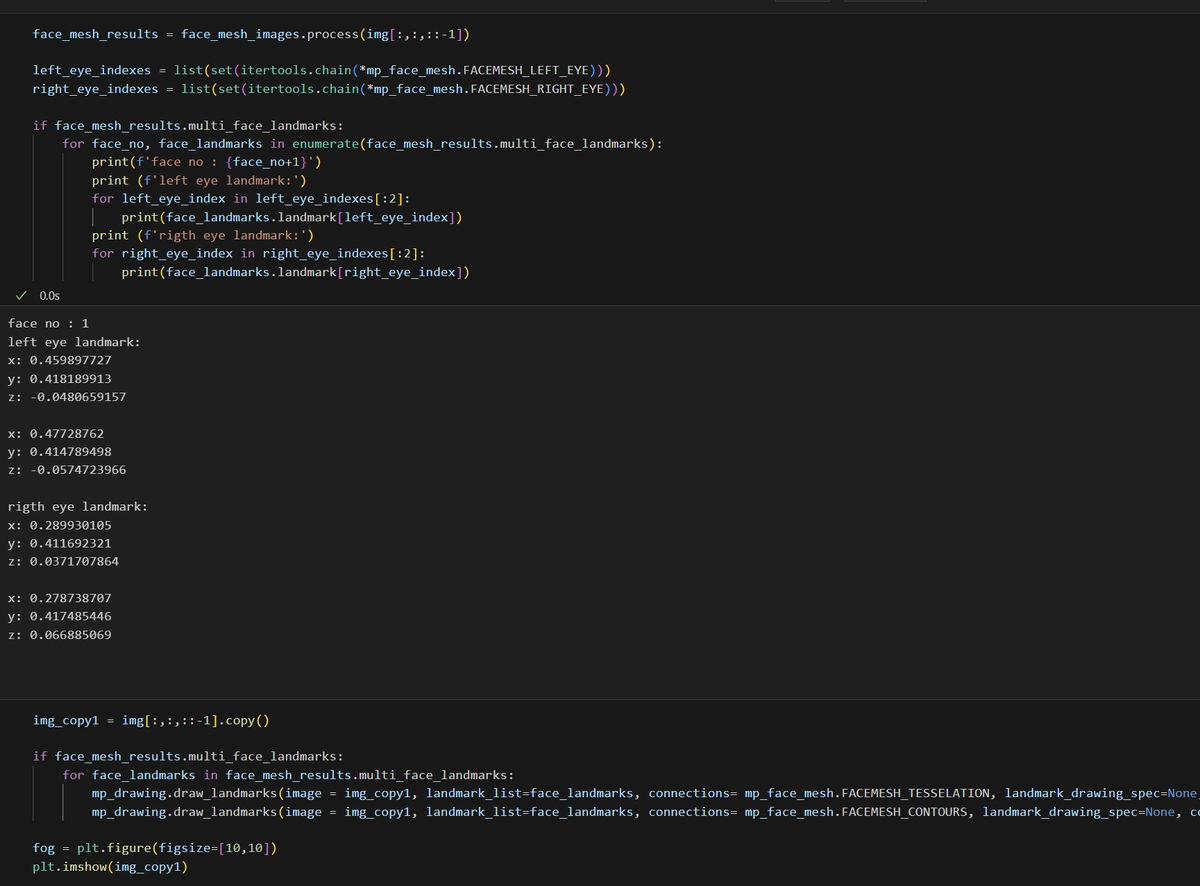
Task: Click output line "rigth eye landmark:" in results
Action: tap(77, 507)
